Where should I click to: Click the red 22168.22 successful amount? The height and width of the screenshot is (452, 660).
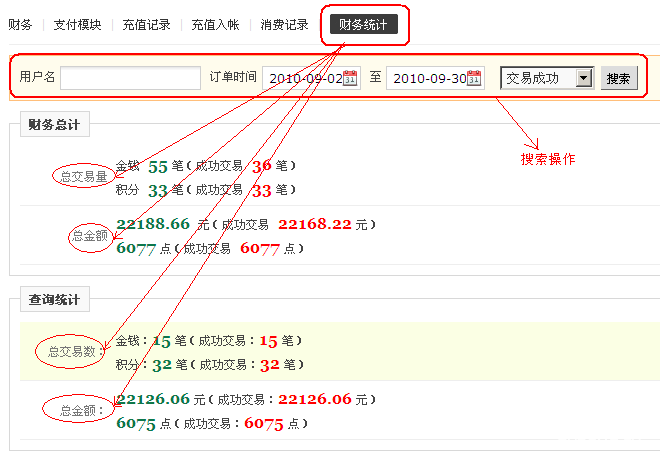click(x=314, y=224)
